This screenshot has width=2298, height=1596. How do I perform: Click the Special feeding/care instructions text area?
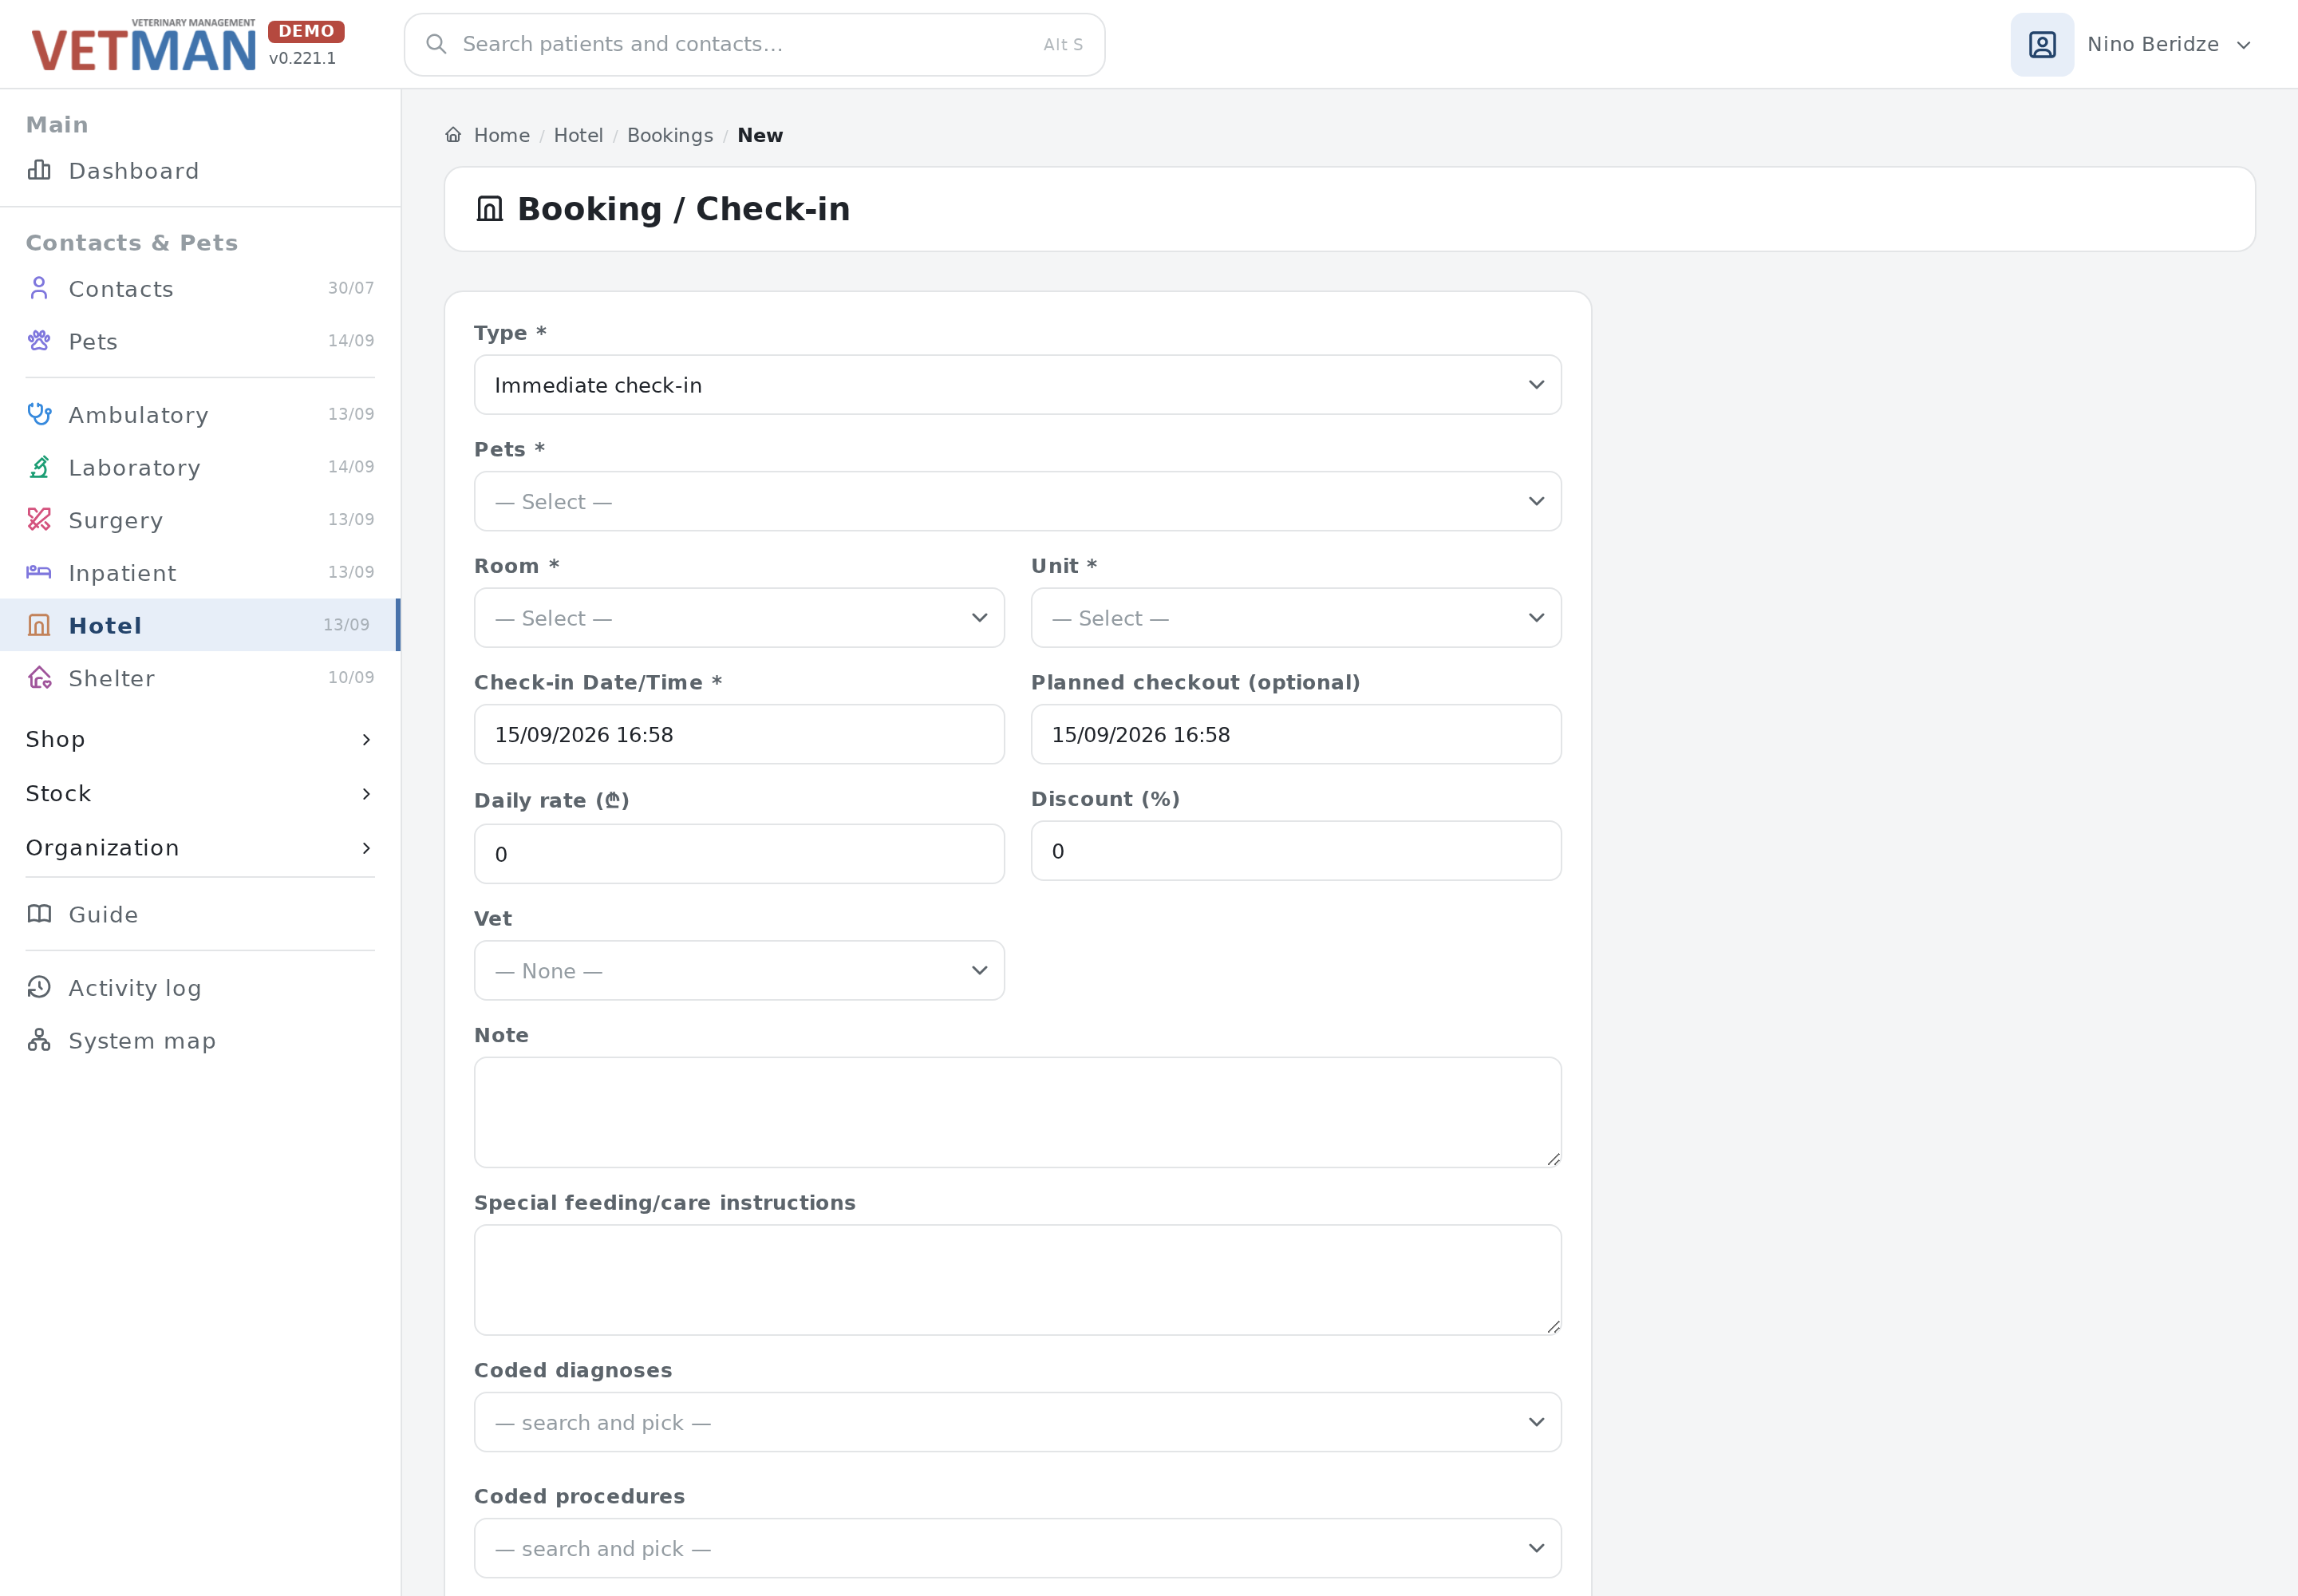coord(1017,1280)
